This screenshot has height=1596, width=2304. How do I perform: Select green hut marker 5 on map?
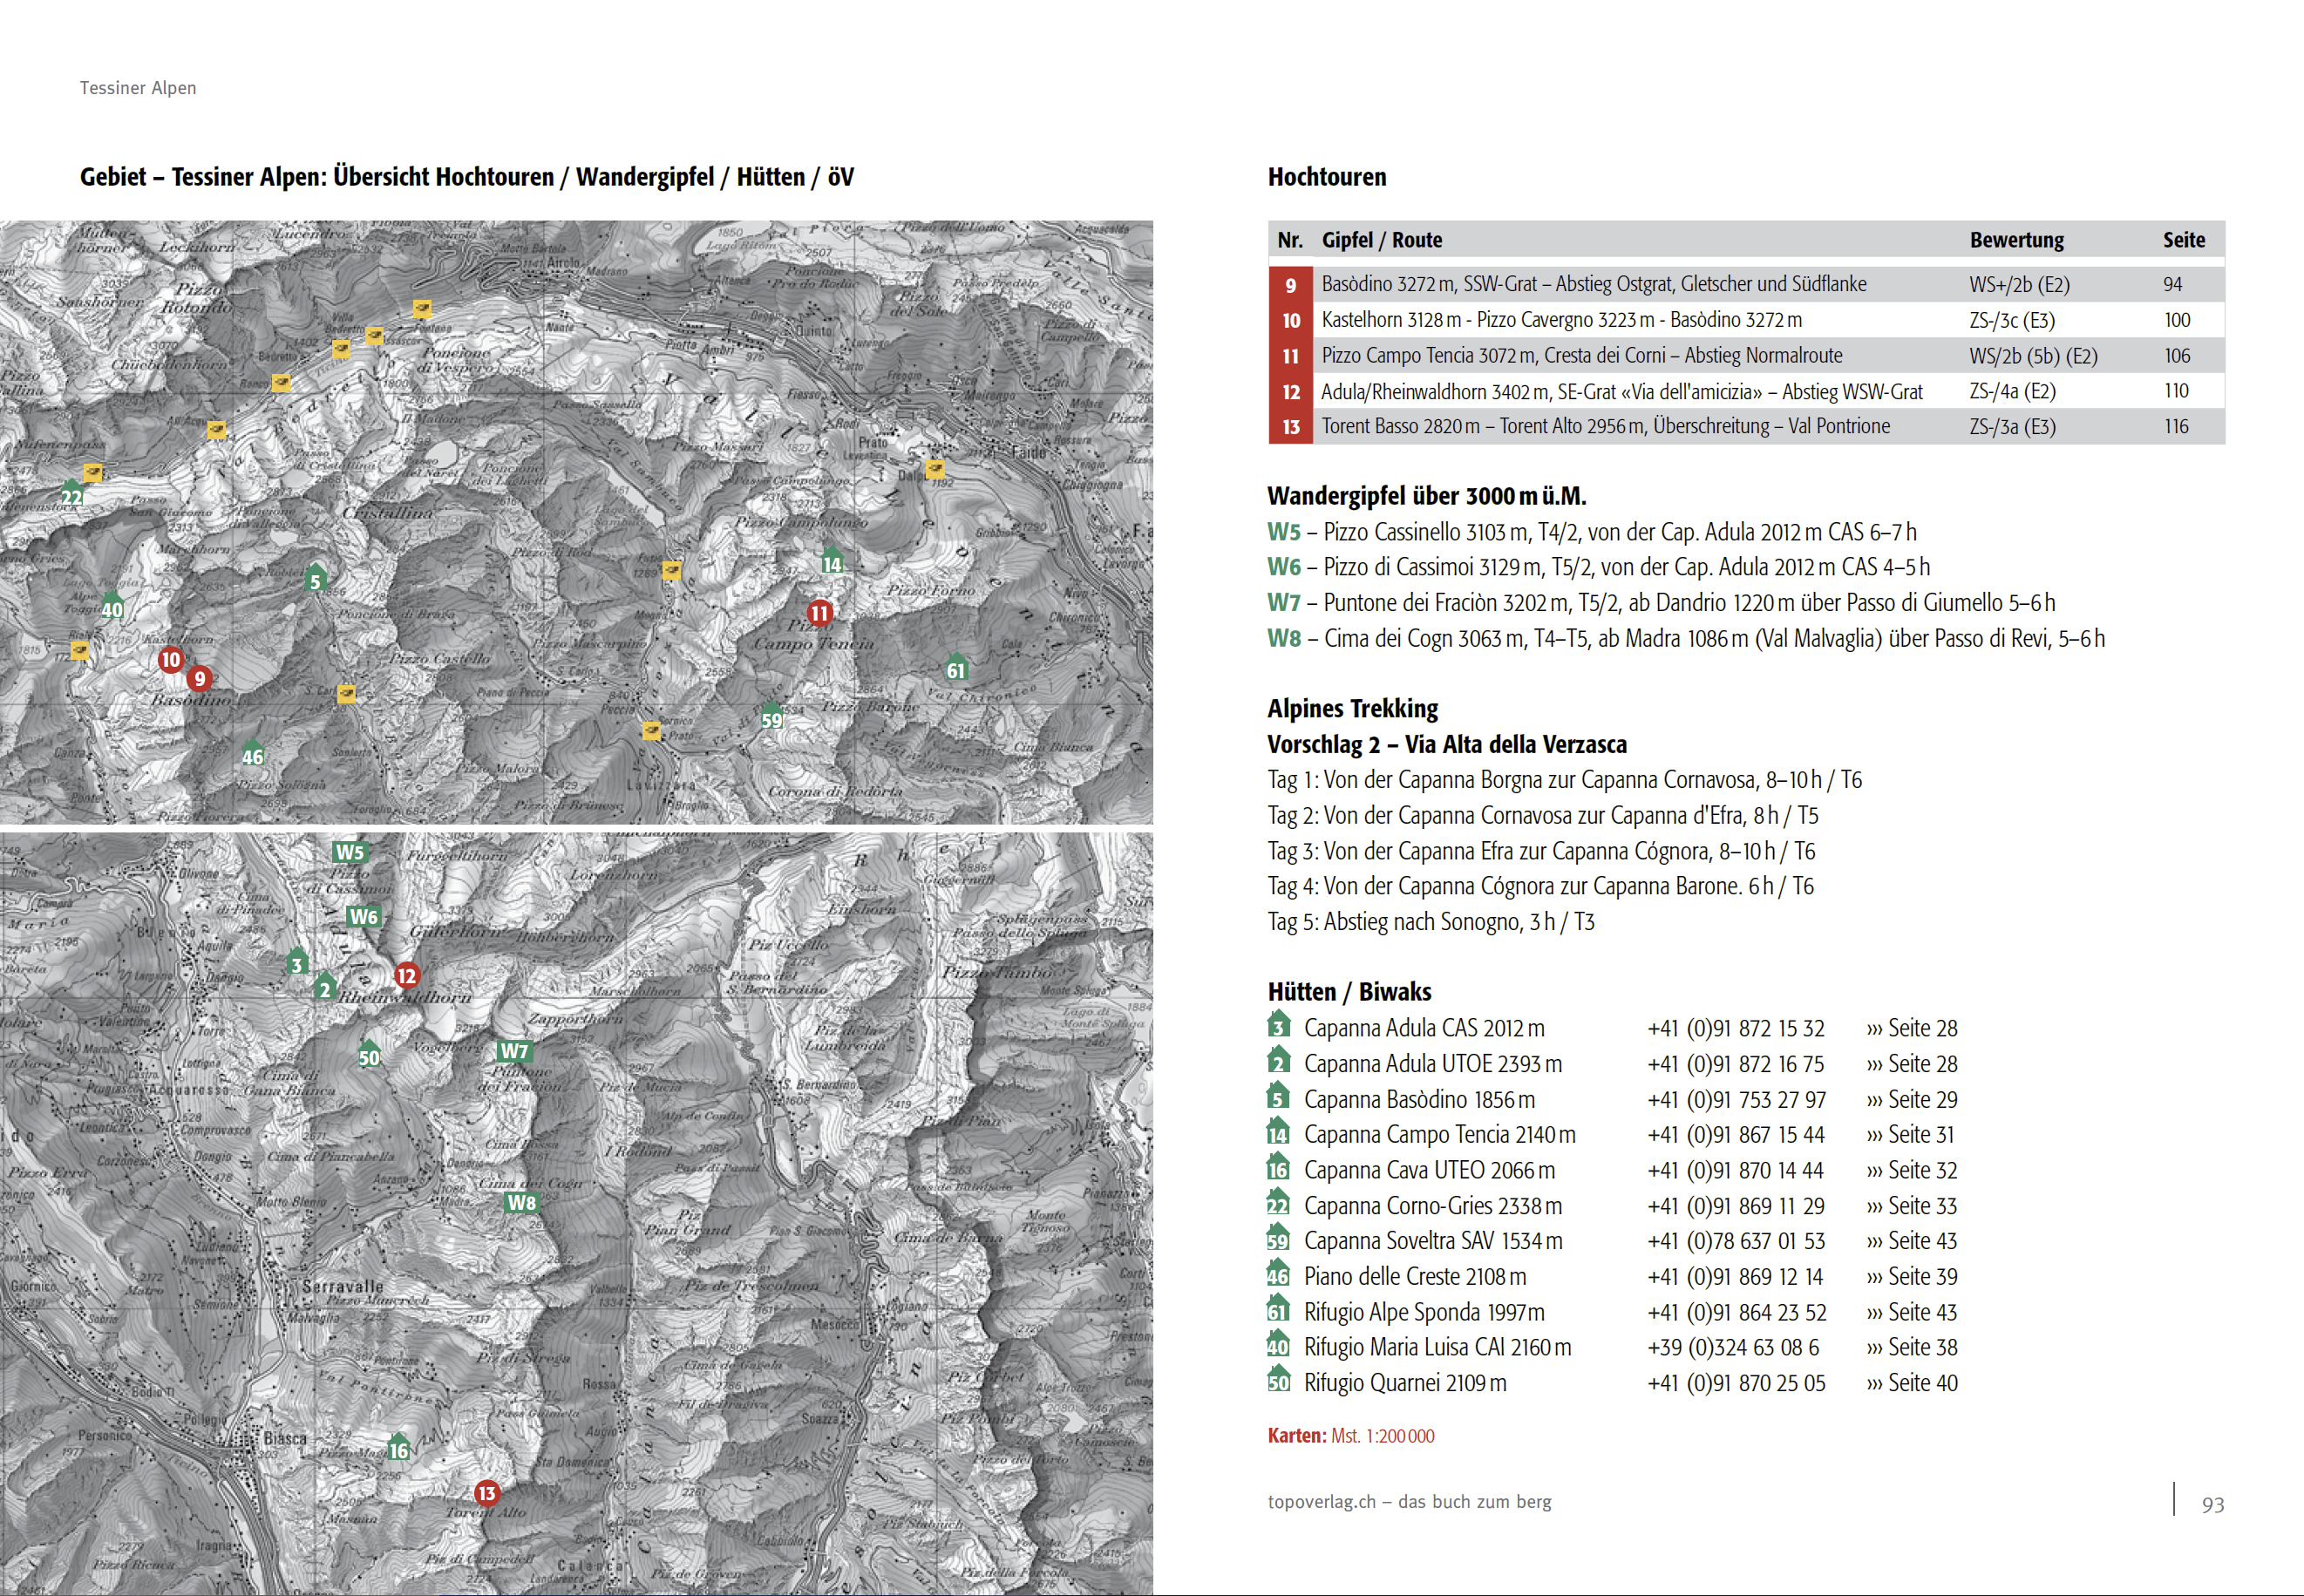[x=315, y=577]
